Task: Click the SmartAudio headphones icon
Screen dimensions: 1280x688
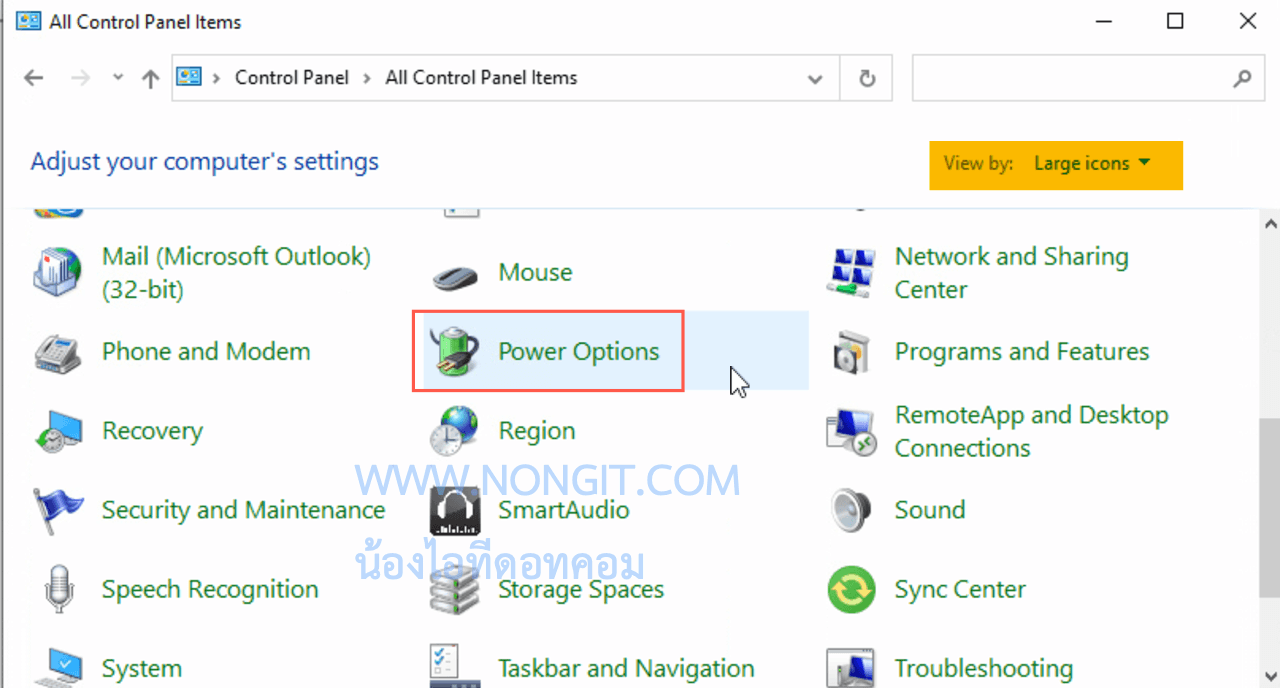Action: 454,510
